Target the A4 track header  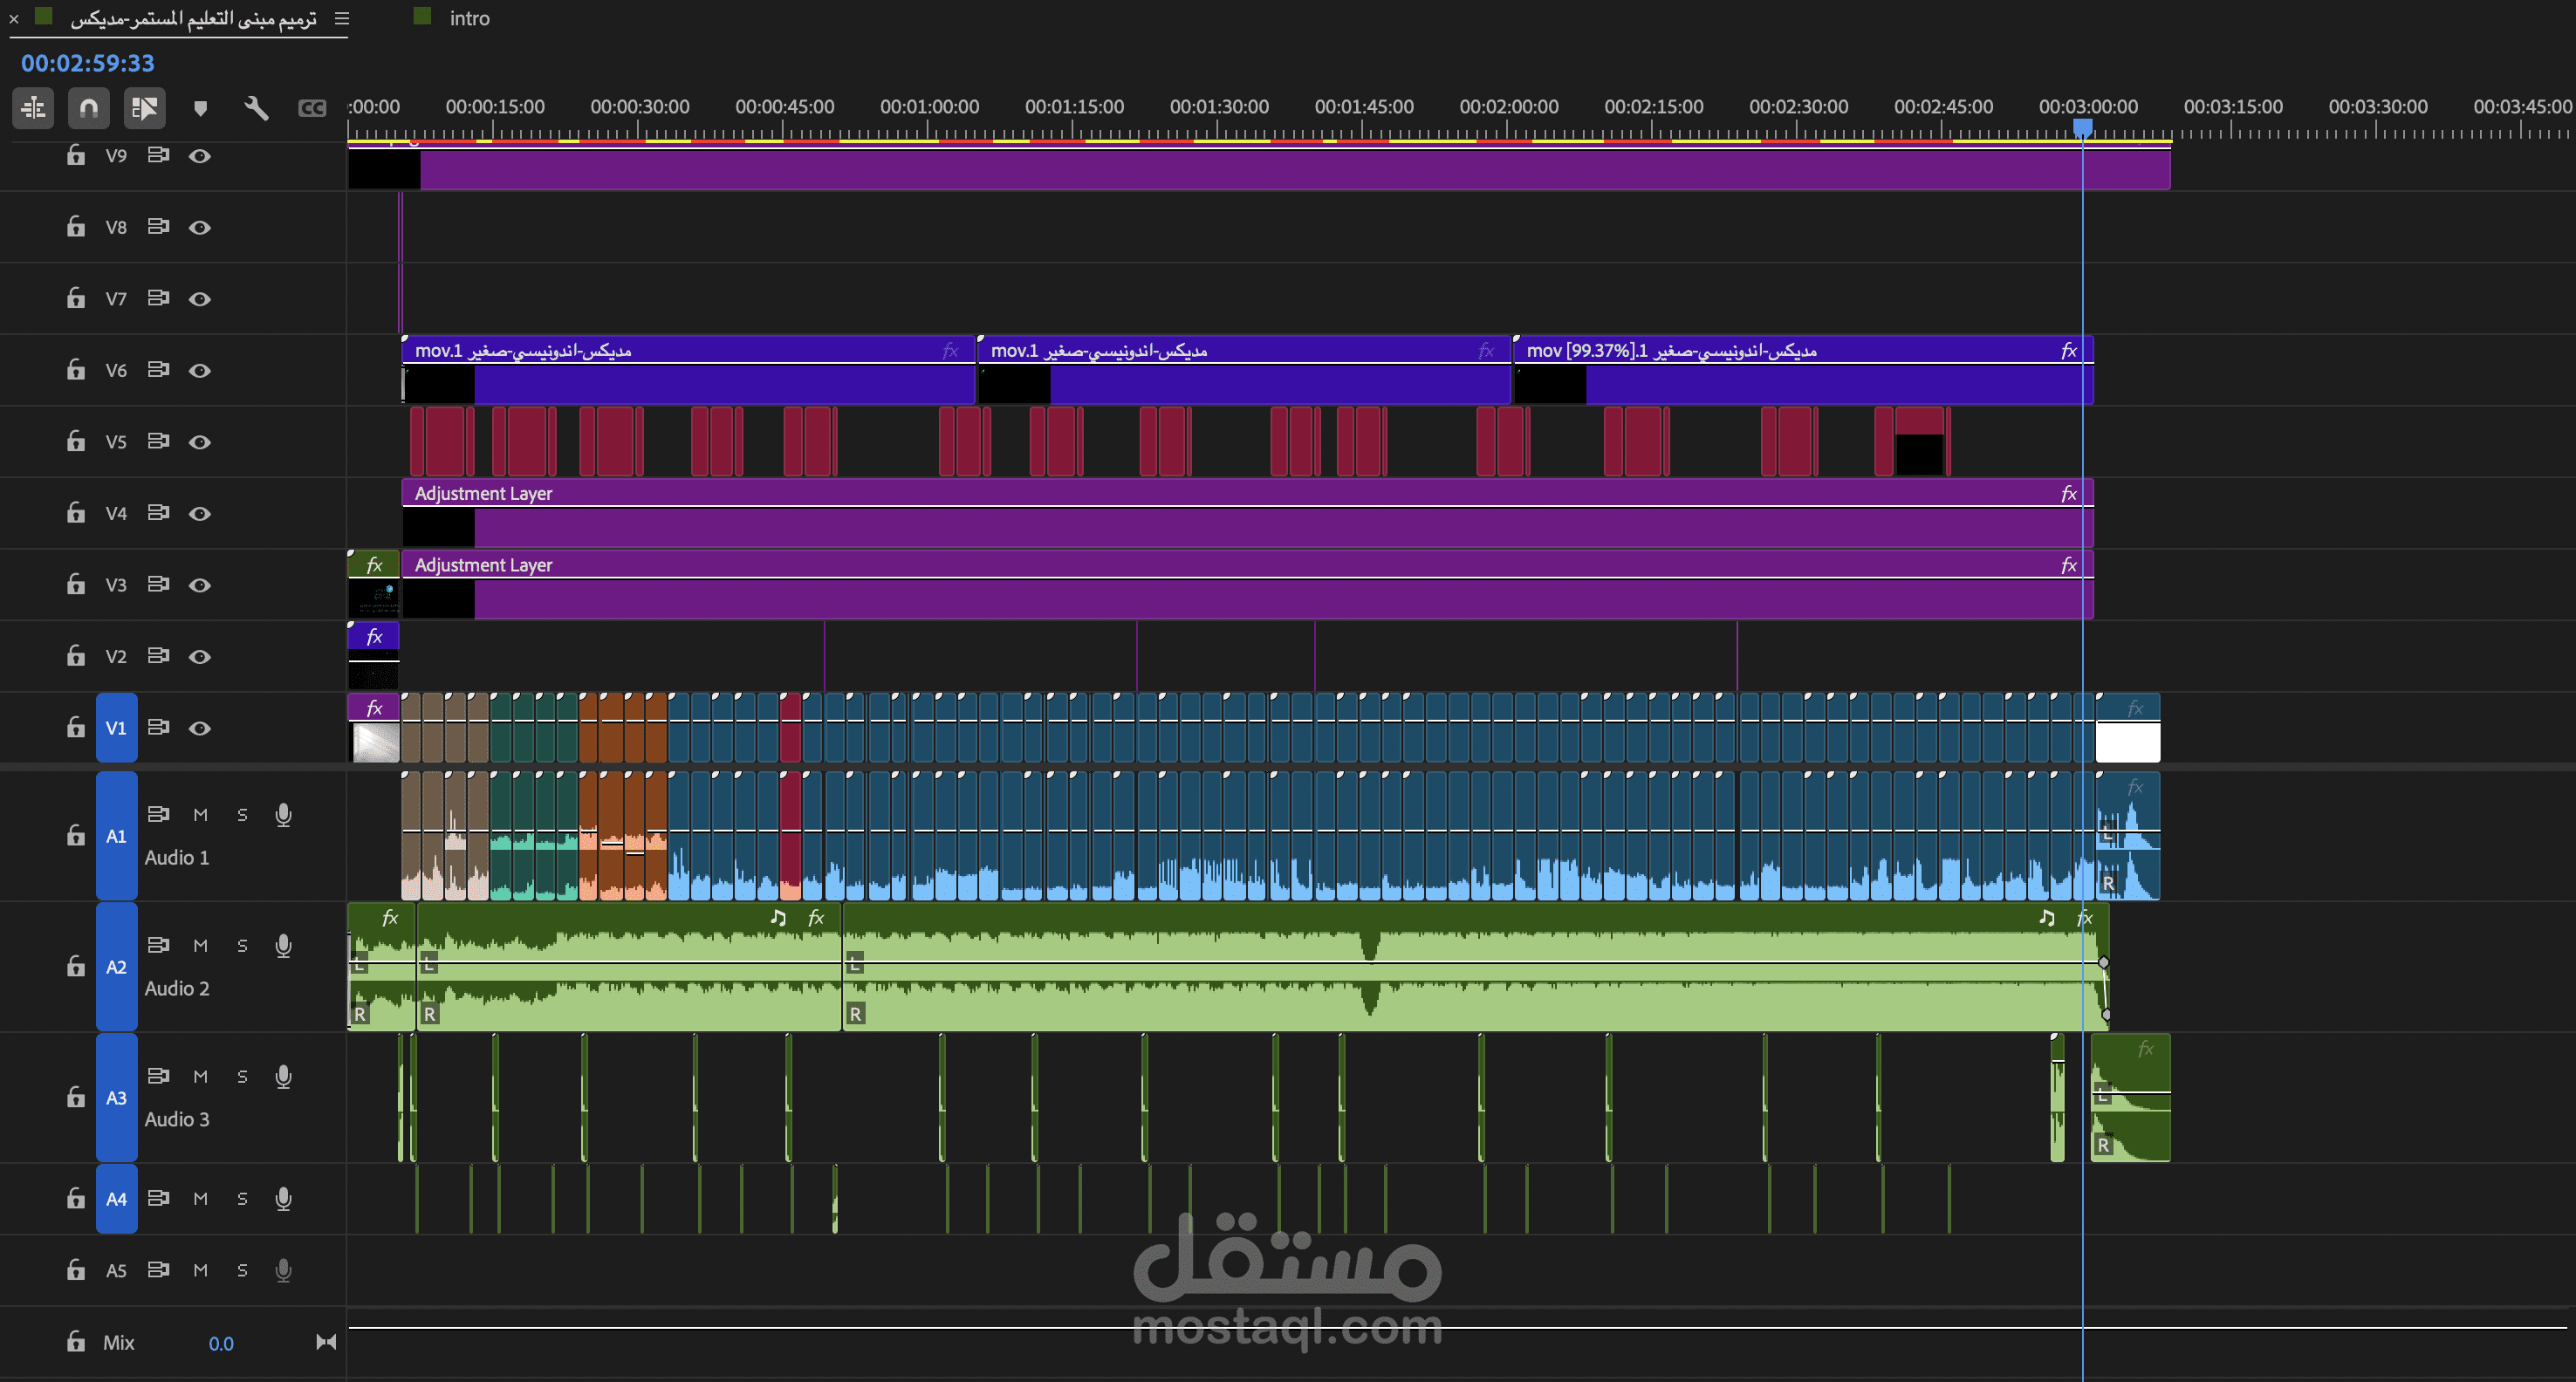116,1199
